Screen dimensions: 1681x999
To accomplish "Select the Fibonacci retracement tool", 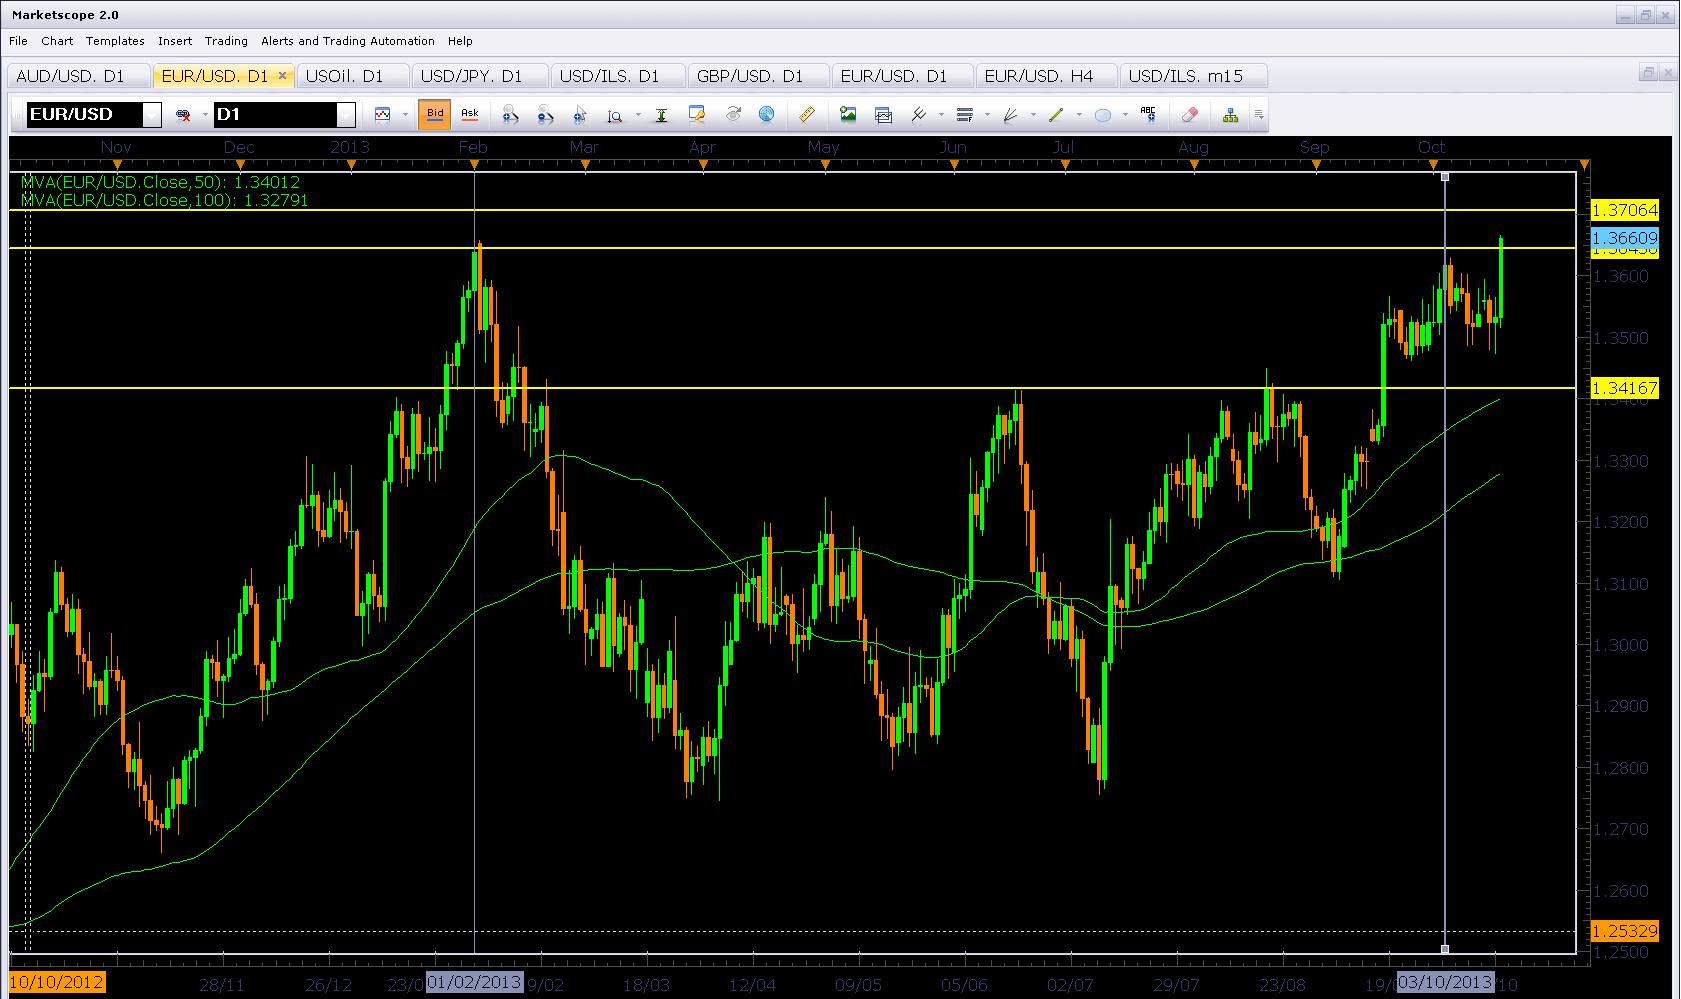I will coord(964,115).
